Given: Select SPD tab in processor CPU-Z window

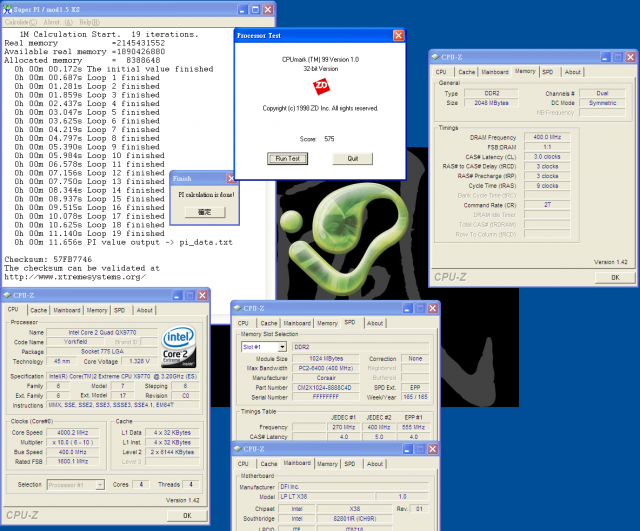Looking at the screenshot, I should [x=119, y=310].
